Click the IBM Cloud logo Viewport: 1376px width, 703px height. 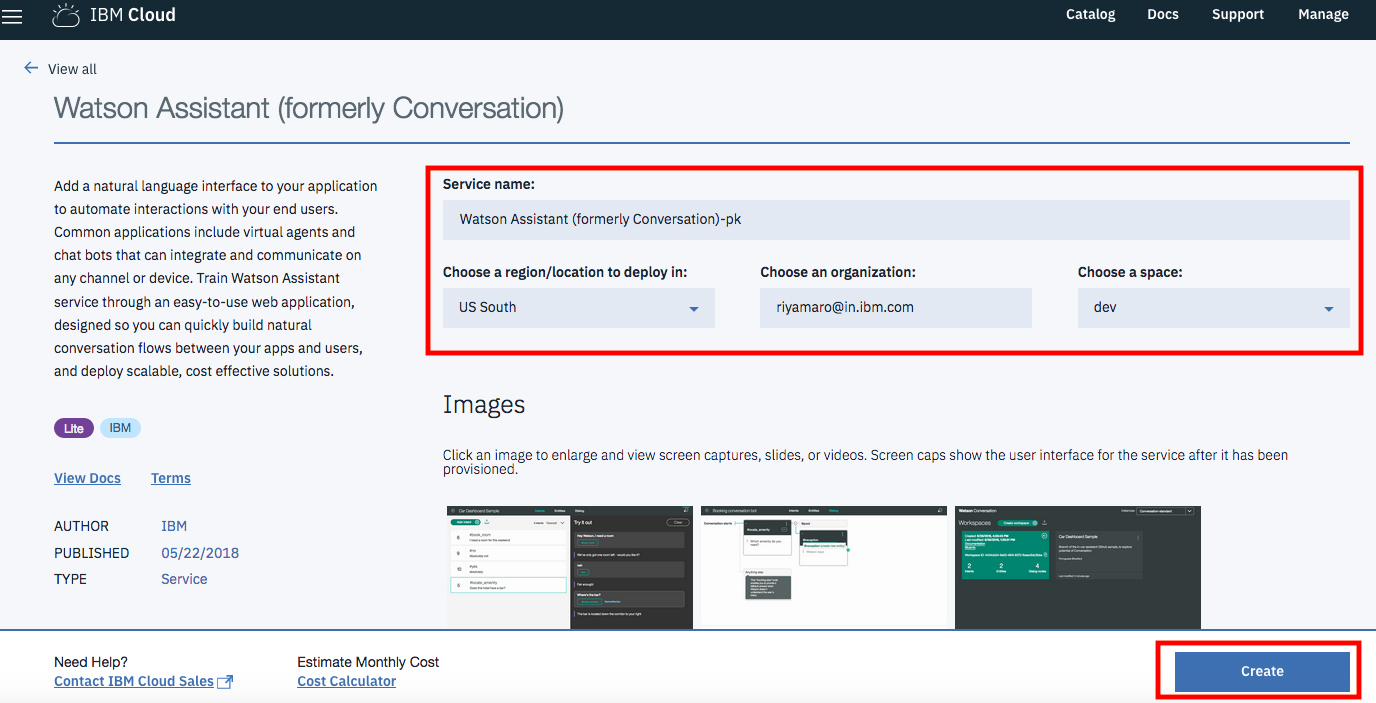113,15
